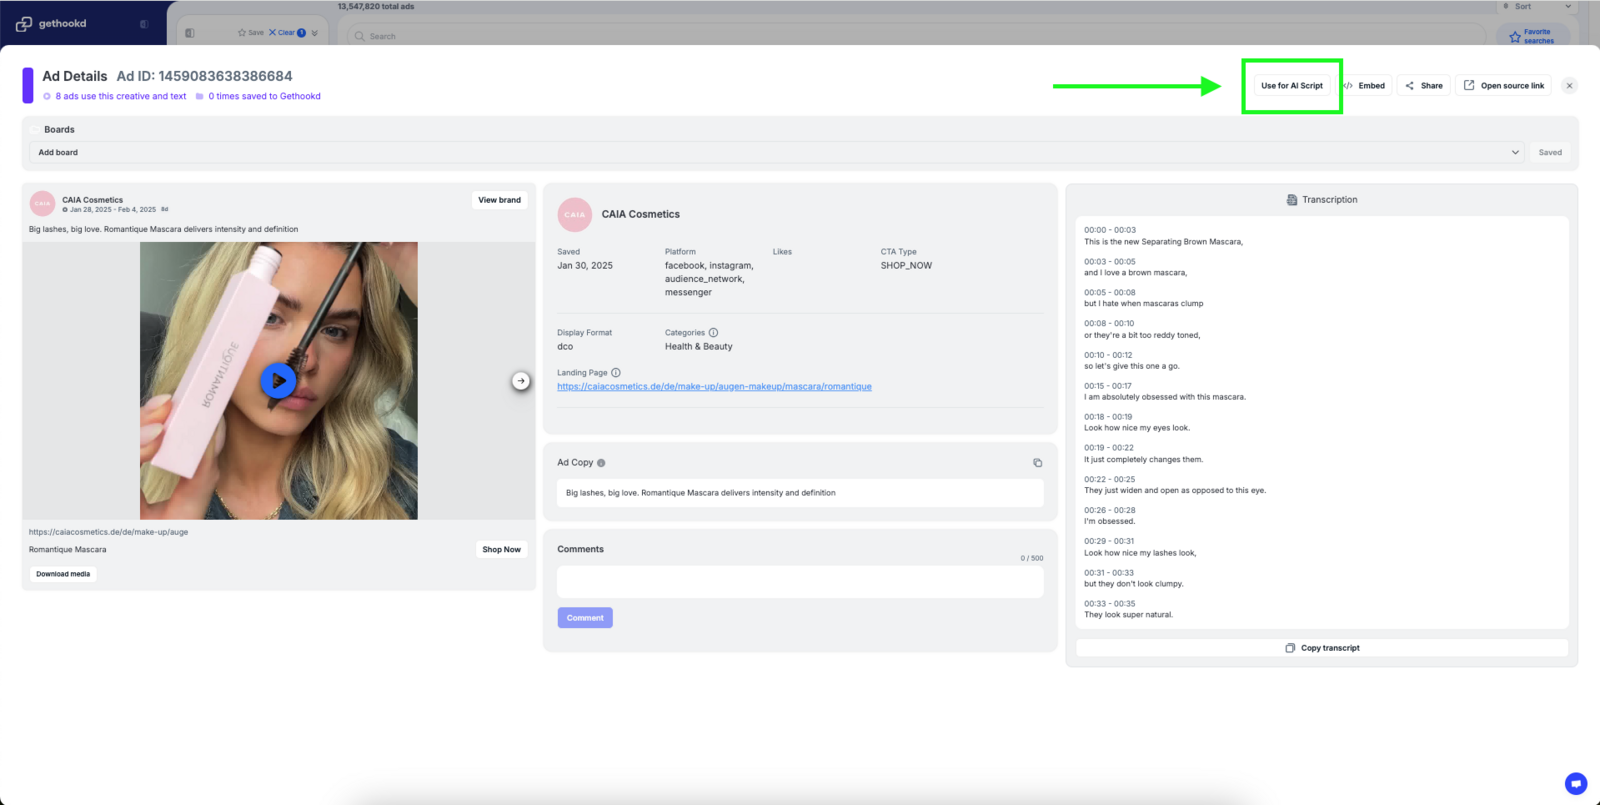Go to next media with arrow icon
Image resolution: width=1600 pixels, height=805 pixels.
(x=521, y=381)
